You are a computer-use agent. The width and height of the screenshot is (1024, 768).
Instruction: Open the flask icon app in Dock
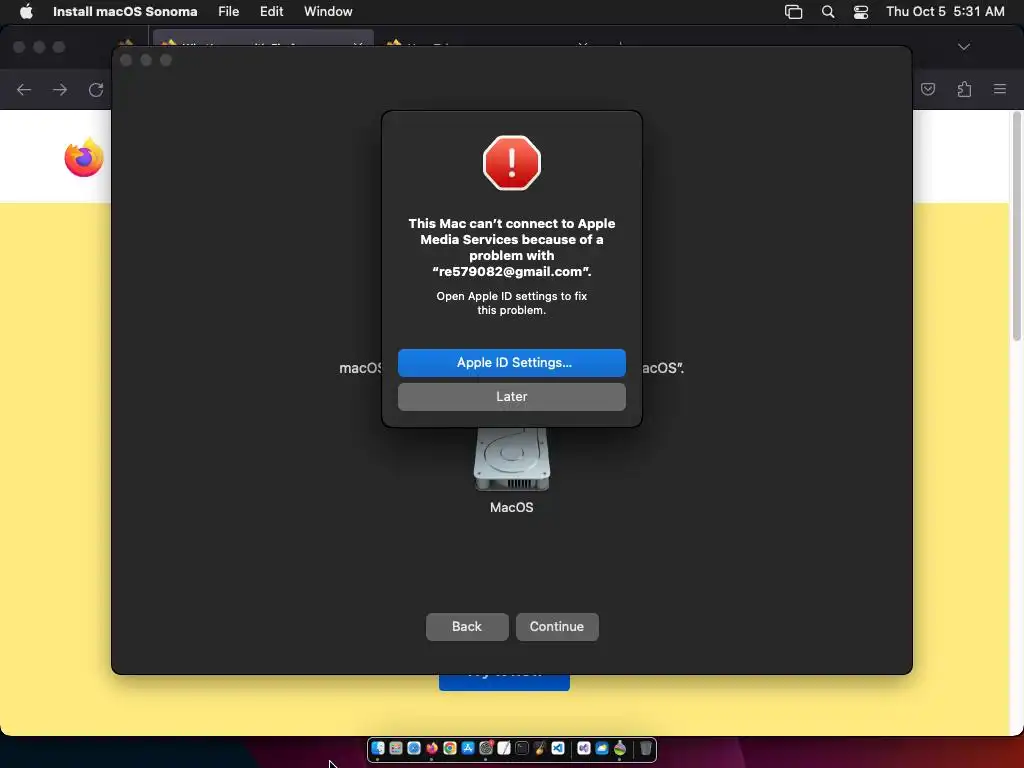coord(620,748)
